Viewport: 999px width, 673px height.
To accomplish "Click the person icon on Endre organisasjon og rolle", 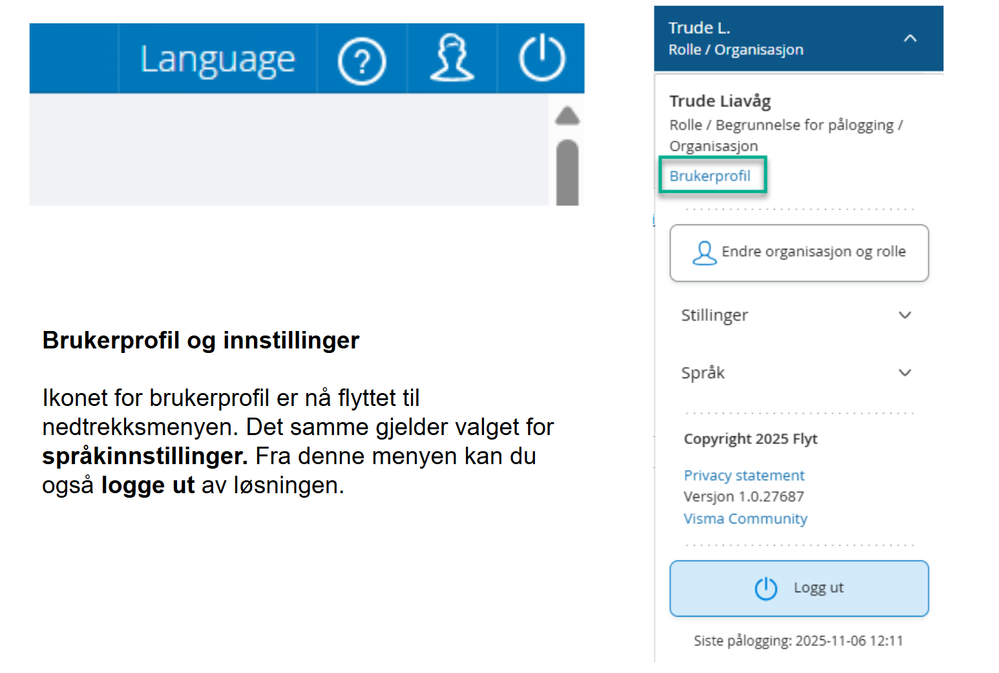I will 705,252.
